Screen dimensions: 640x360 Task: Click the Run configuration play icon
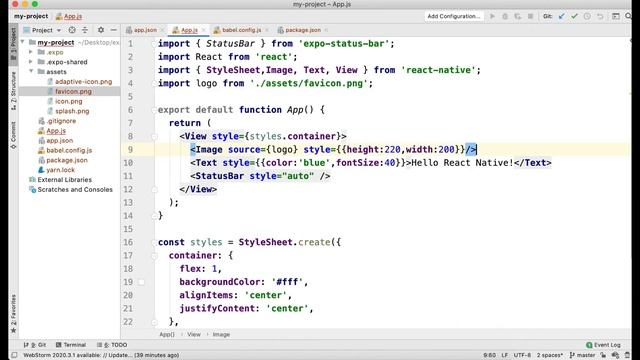[492, 16]
